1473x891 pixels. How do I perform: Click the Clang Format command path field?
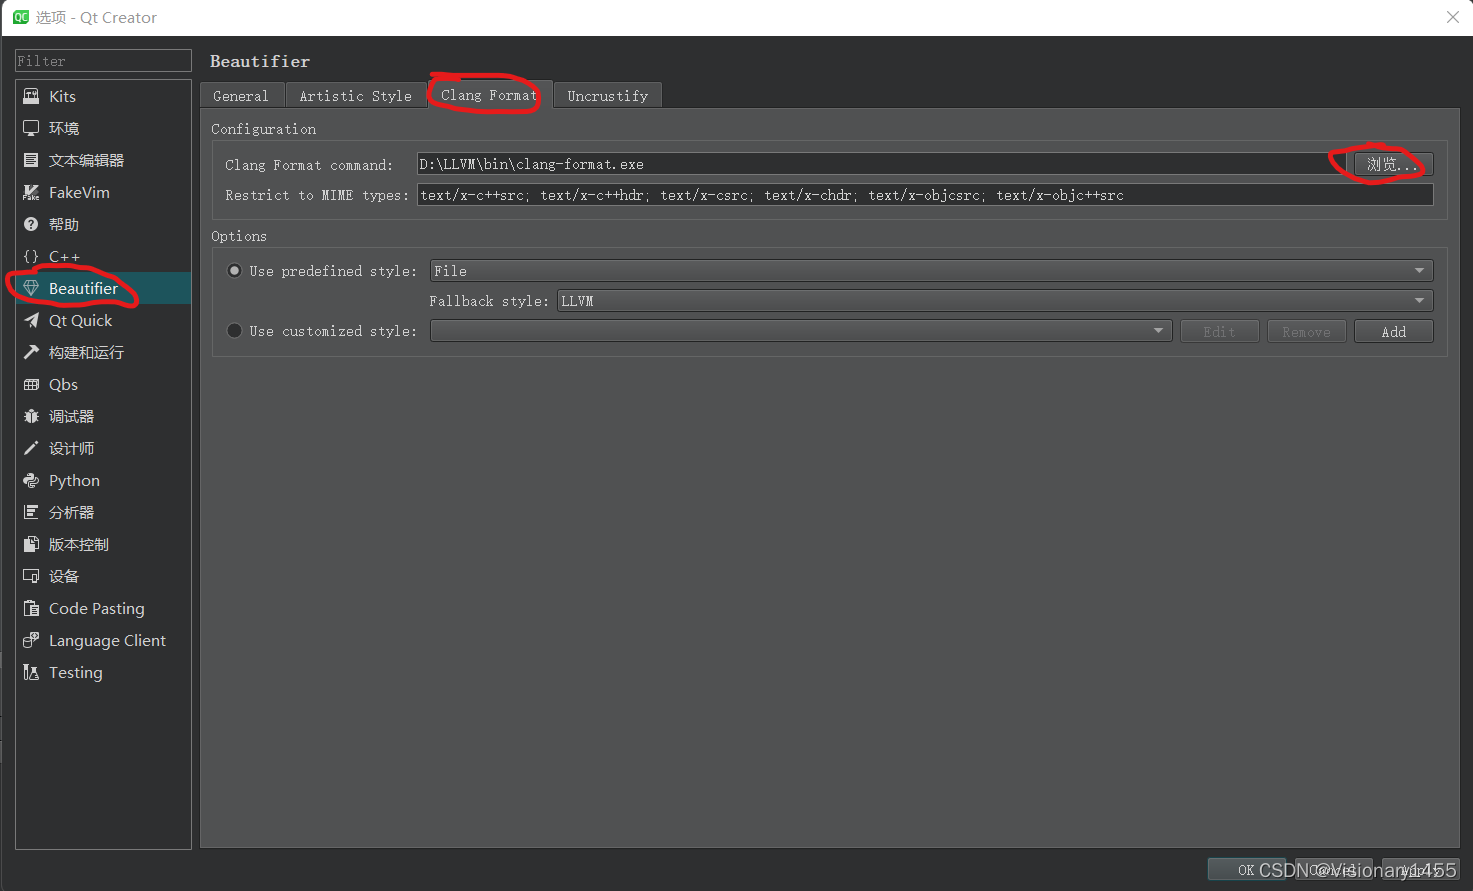[x=882, y=164]
